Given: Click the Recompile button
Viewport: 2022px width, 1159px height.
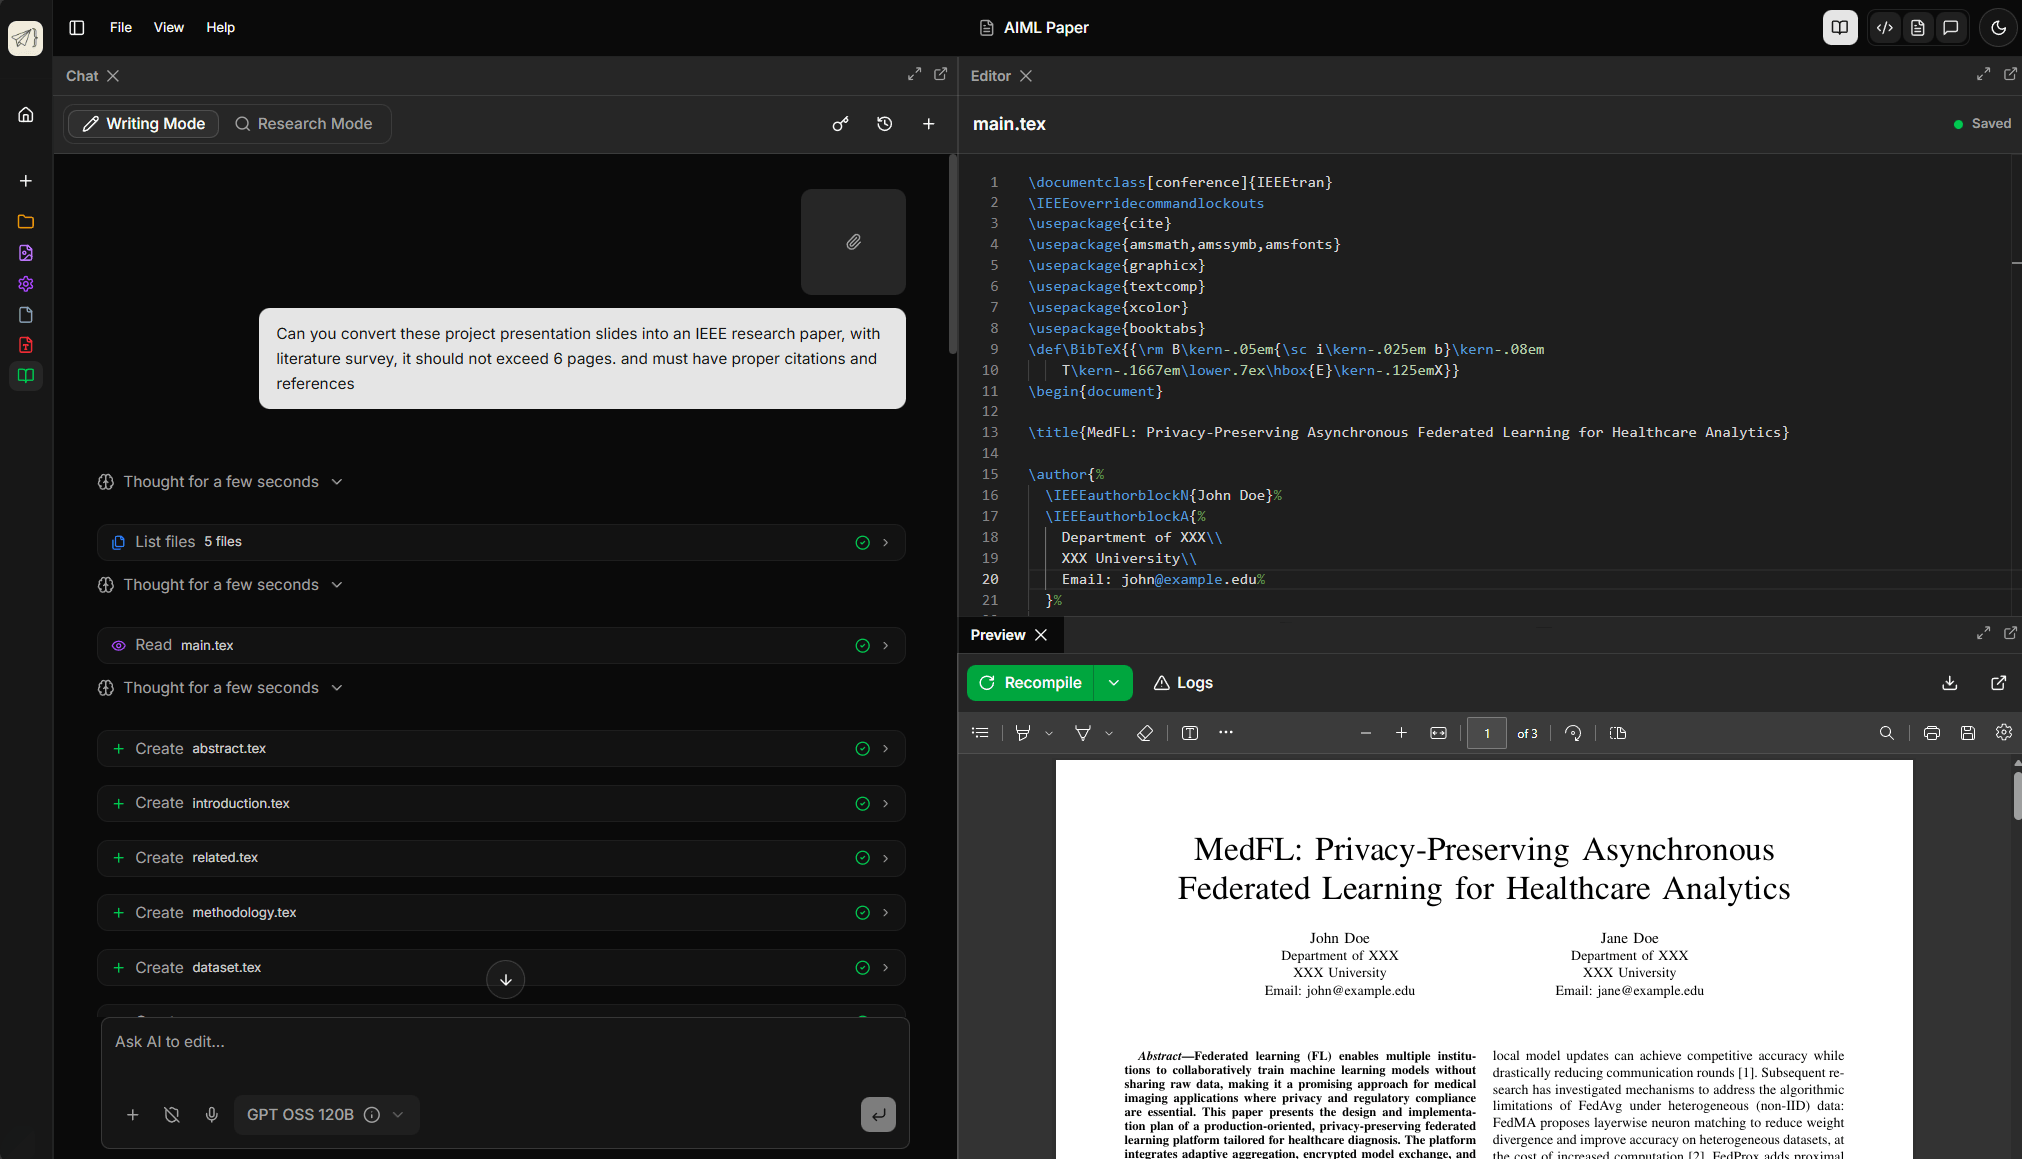Looking at the screenshot, I should point(1031,683).
